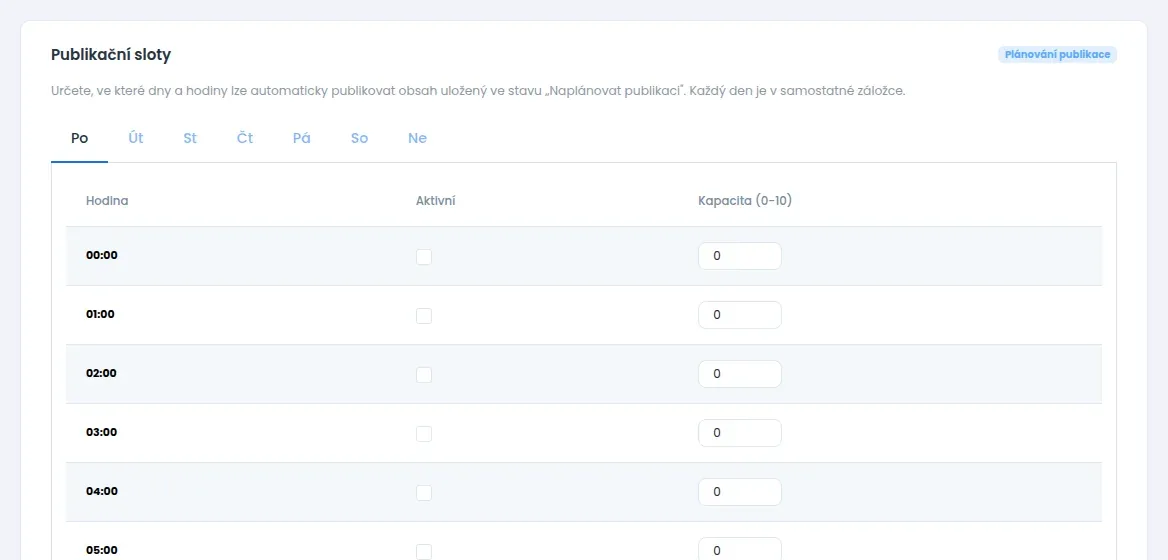This screenshot has width=1168, height=560.
Task: Select the 04:00 hour label
Action: coord(102,491)
